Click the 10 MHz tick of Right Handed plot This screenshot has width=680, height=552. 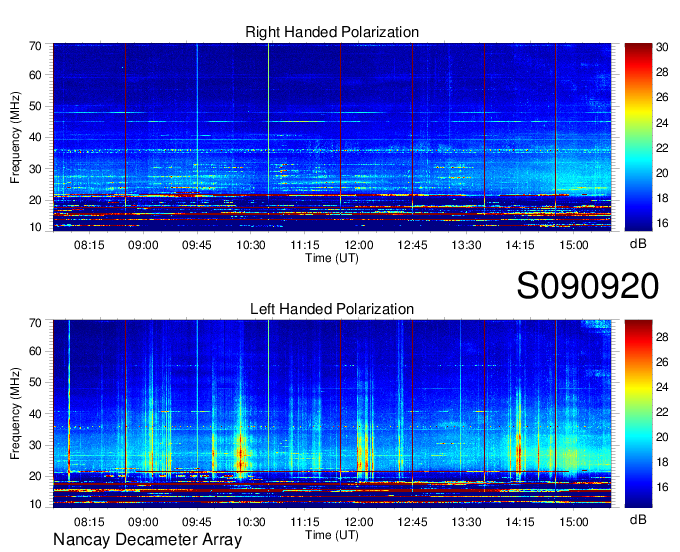[x=35, y=227]
